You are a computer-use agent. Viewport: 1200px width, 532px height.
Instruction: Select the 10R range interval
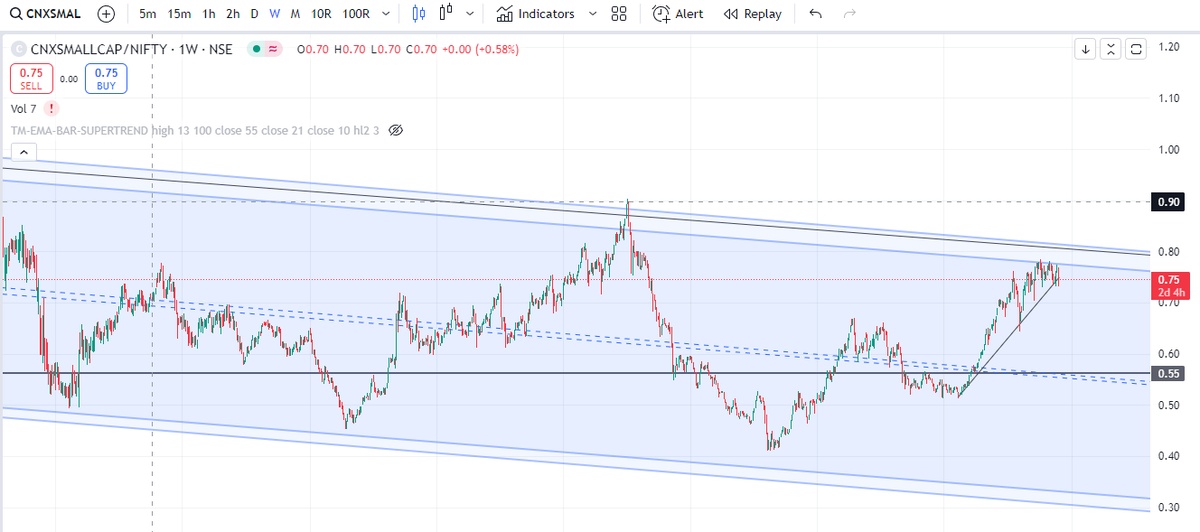point(321,14)
